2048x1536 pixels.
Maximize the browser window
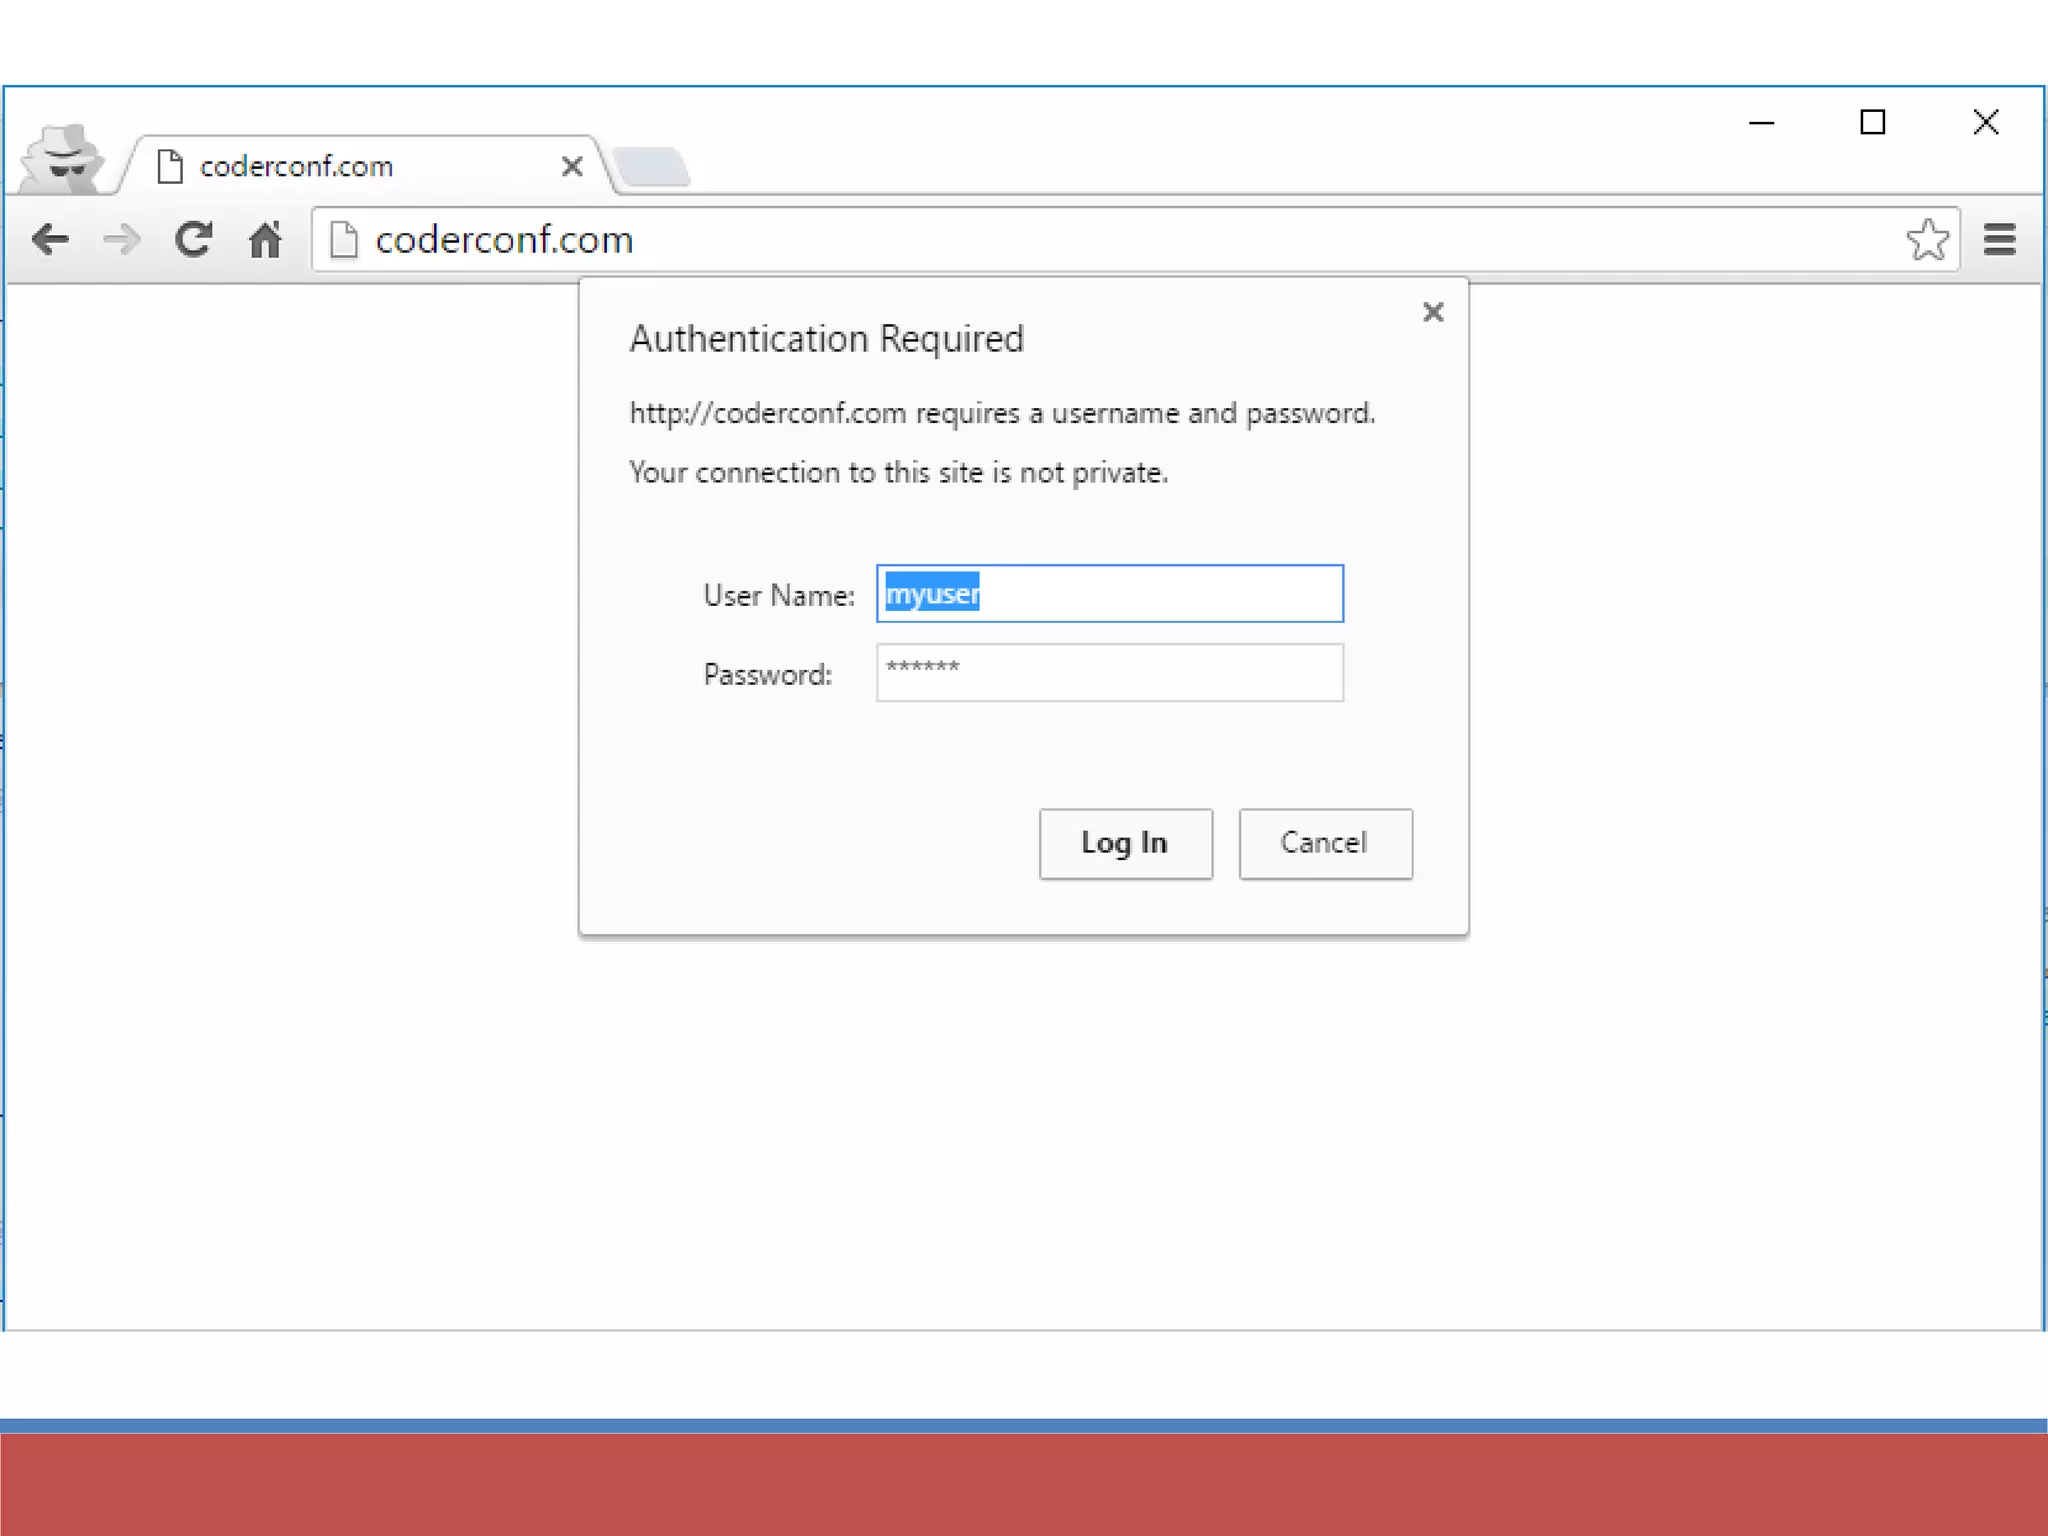pos(1872,122)
